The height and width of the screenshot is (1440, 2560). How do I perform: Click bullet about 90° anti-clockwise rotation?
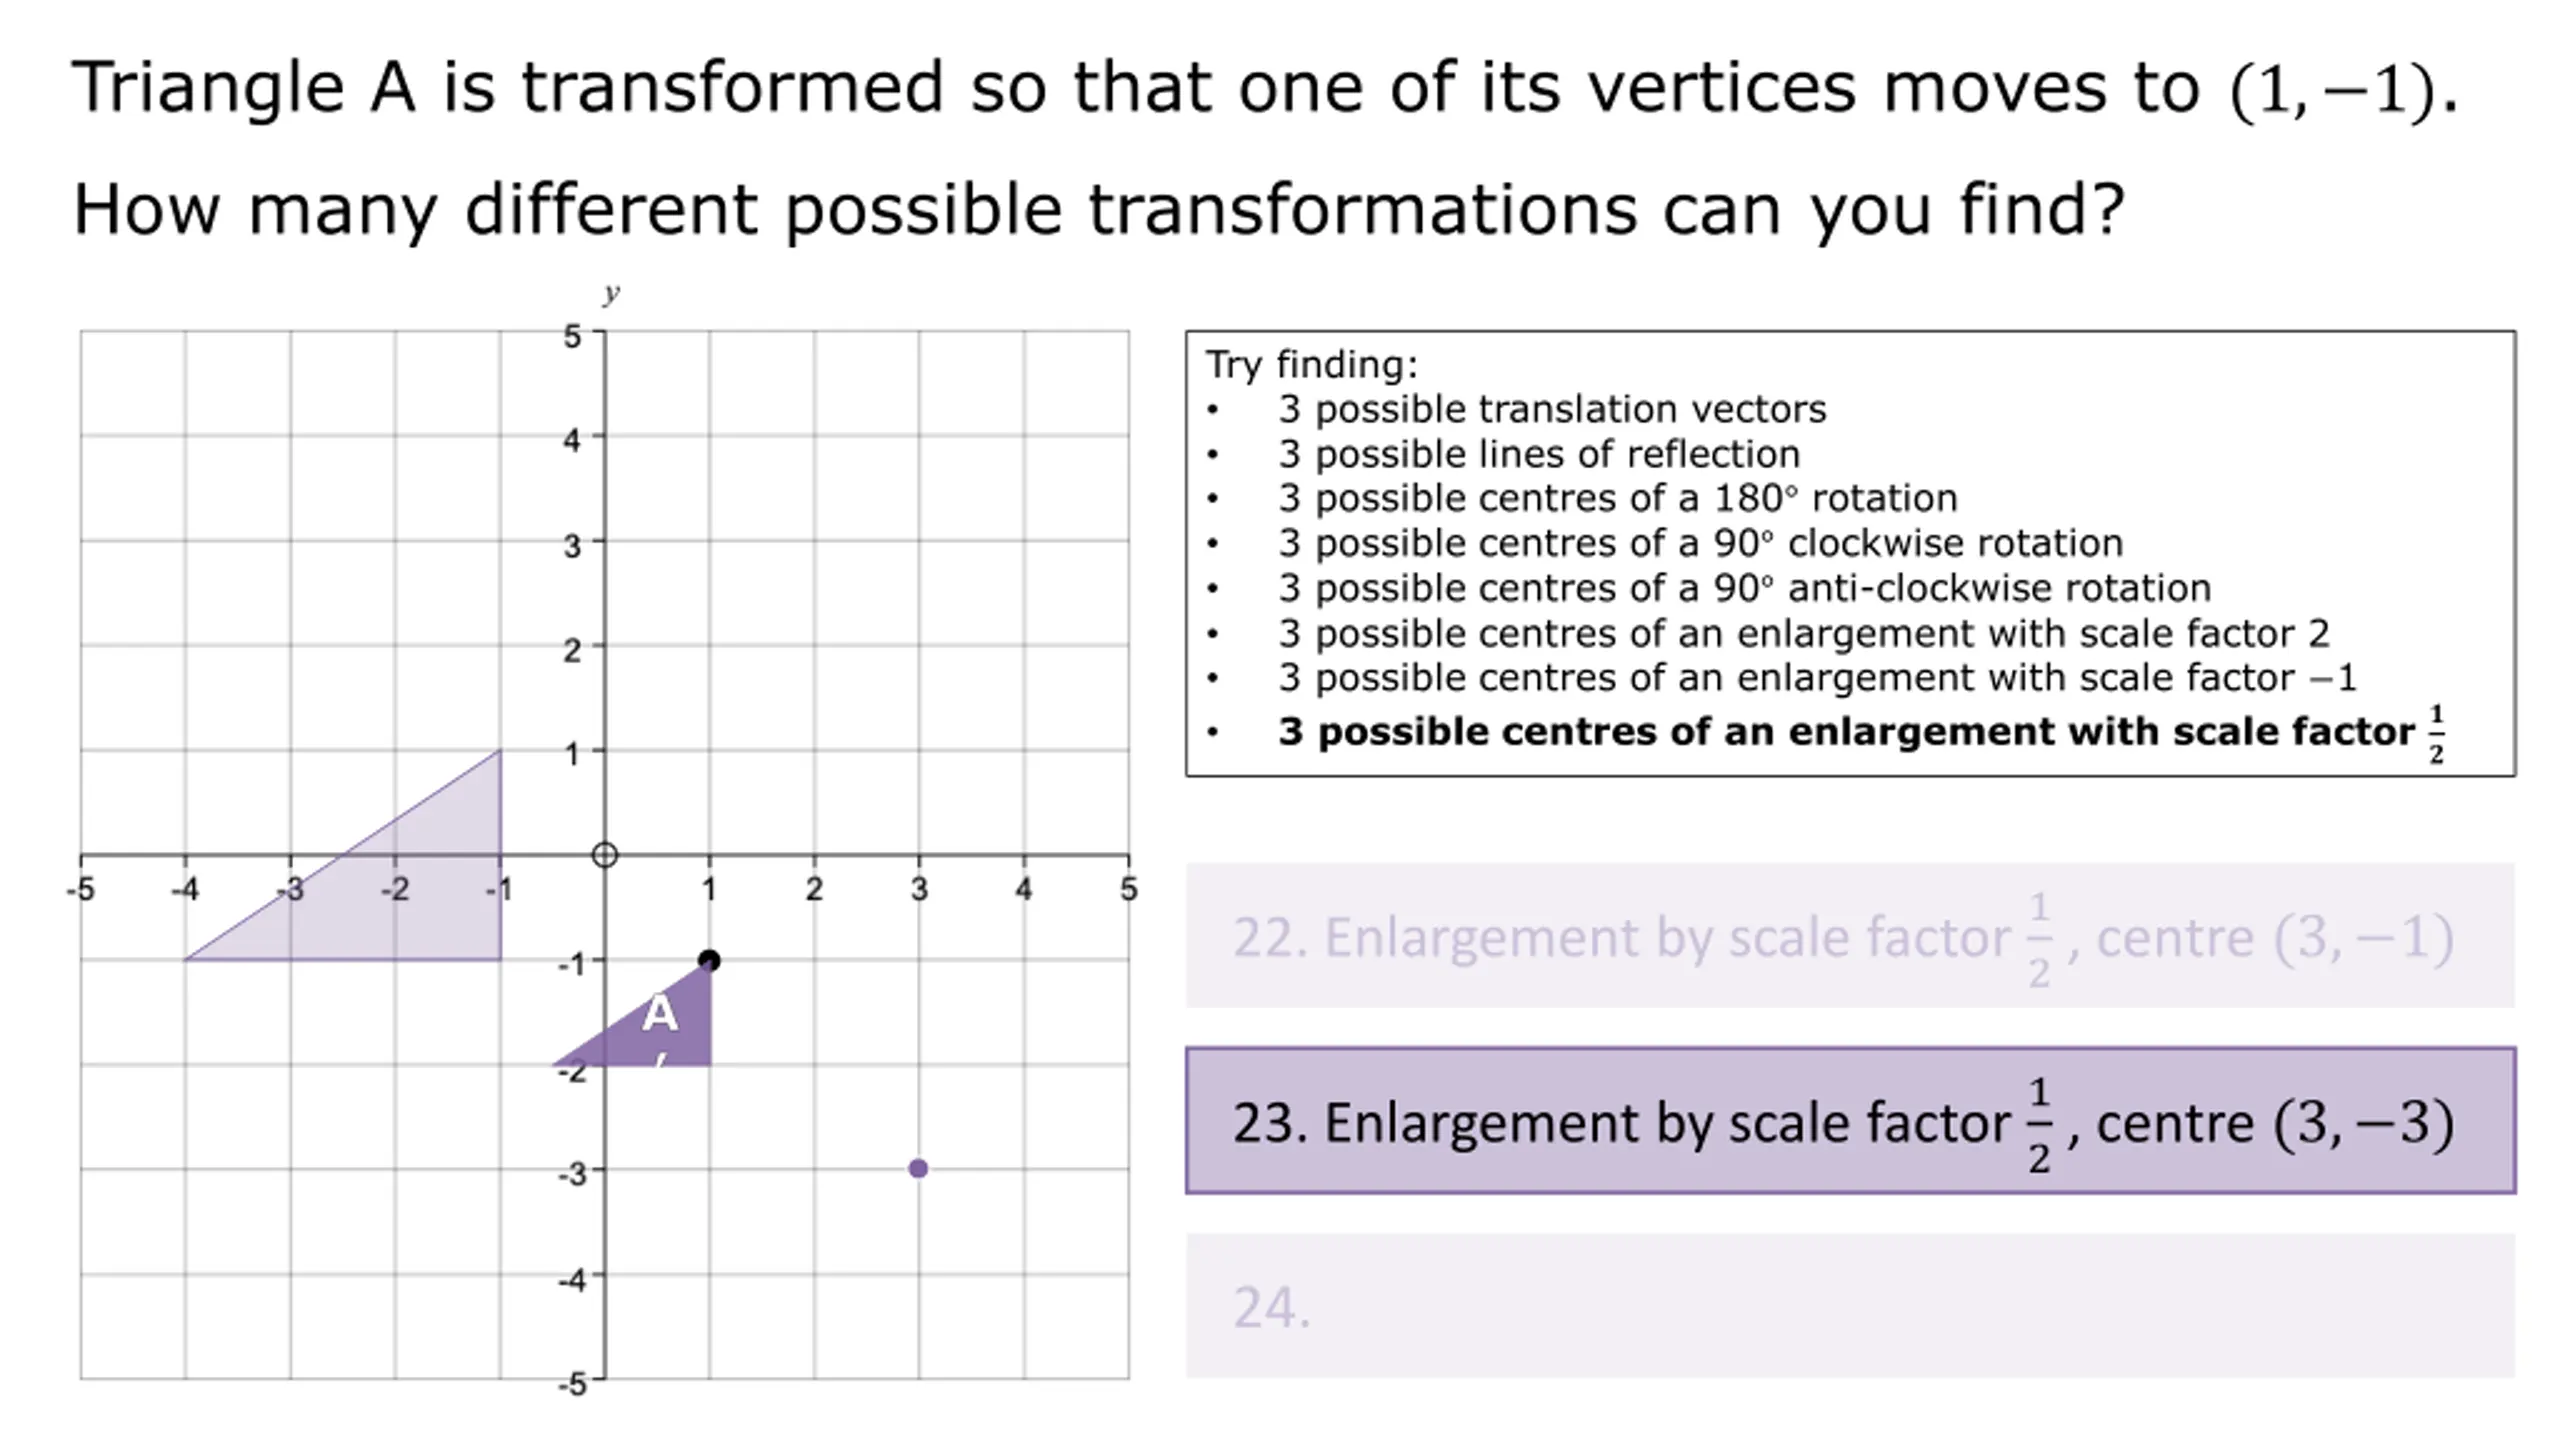(x=1744, y=588)
